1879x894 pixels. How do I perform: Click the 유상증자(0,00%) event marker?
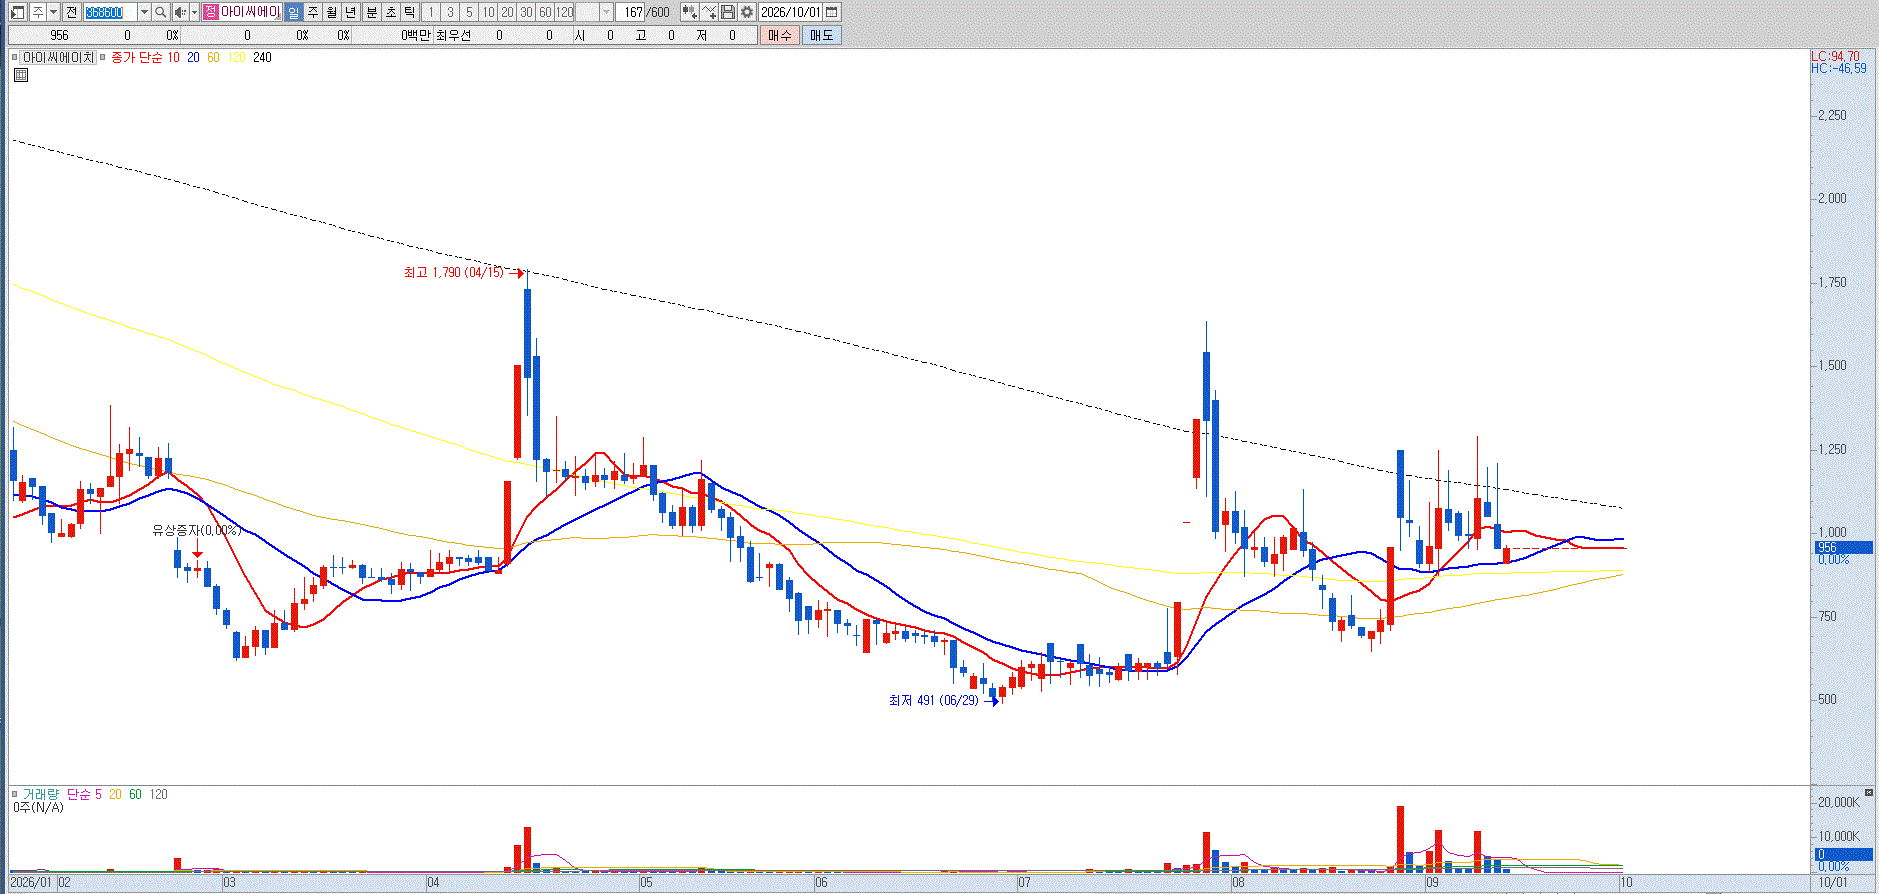coord(196,530)
